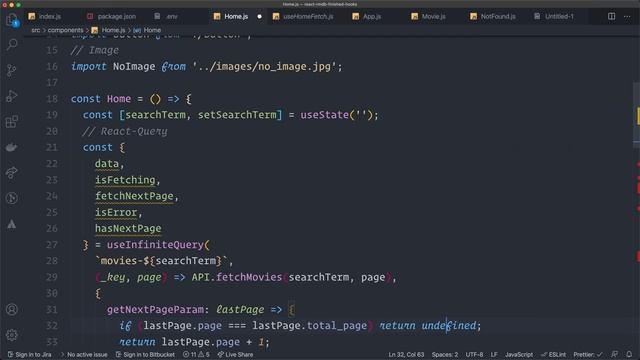
Task: Open the Source Control view
Action: click(12, 70)
